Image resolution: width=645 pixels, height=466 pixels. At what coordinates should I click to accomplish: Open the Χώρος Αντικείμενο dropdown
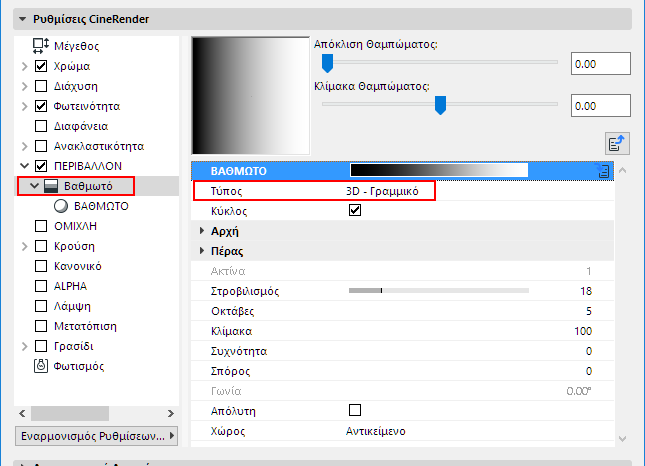(x=376, y=431)
